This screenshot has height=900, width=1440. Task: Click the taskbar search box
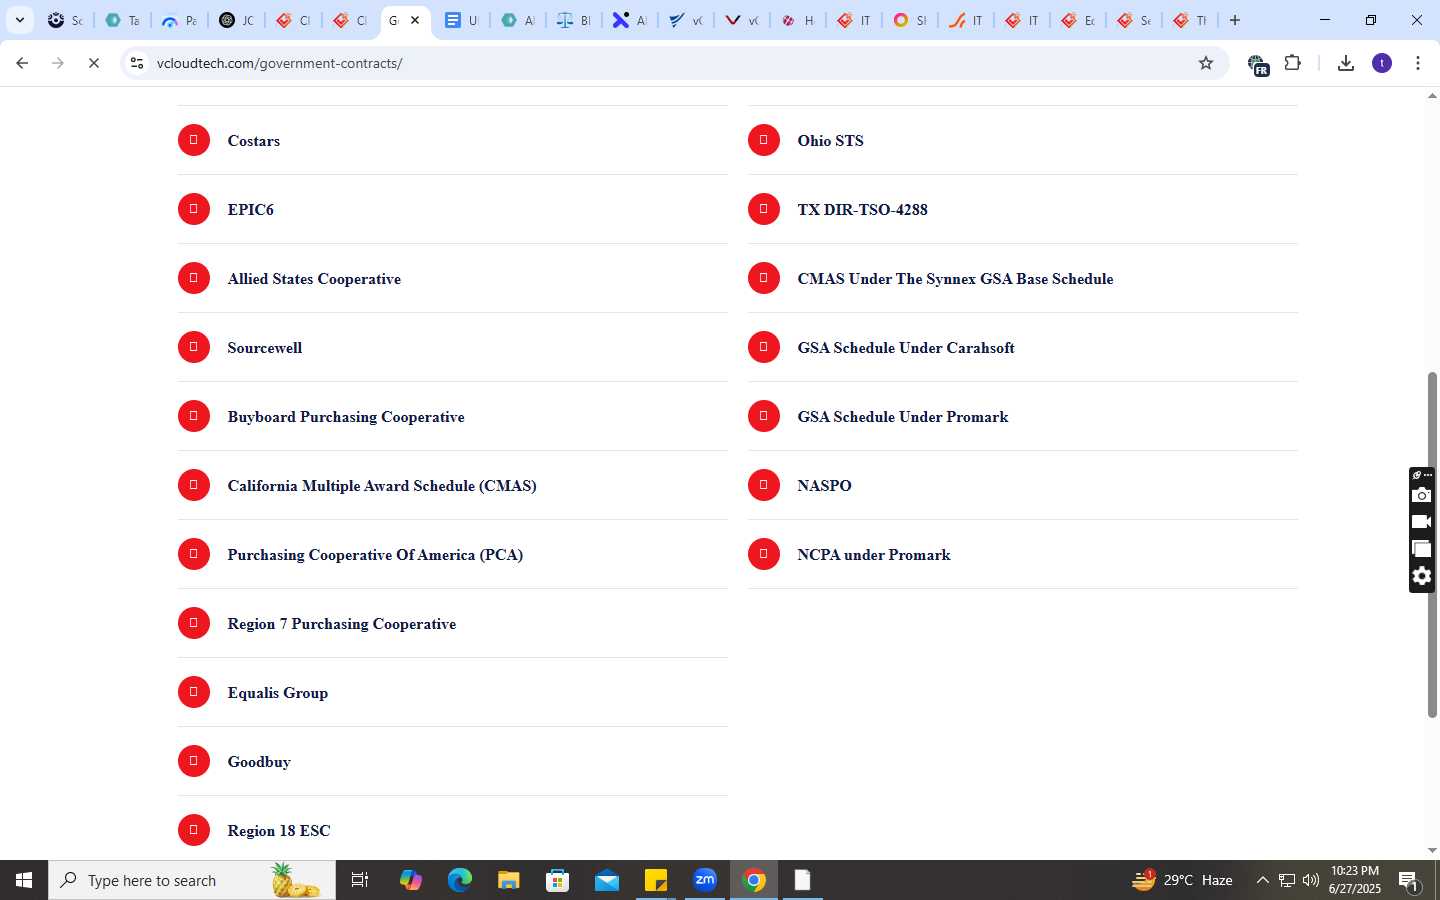[x=192, y=880]
